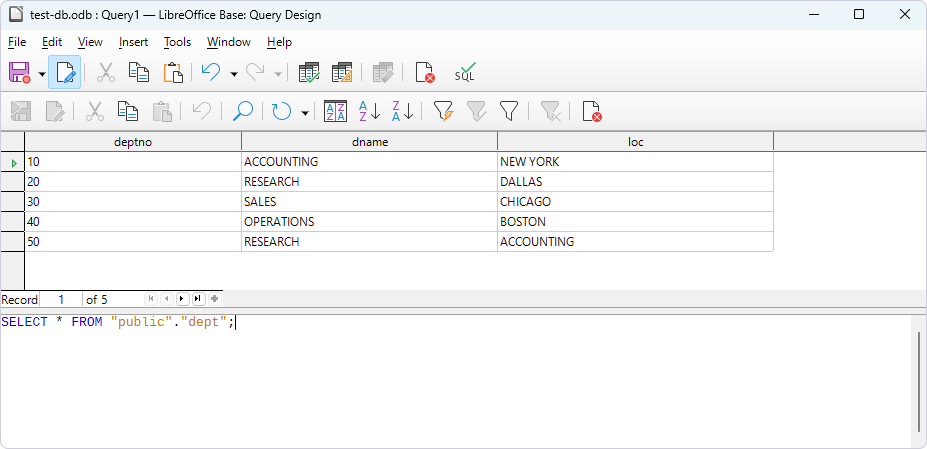
Task: Click the Run Query icon
Action: pos(310,73)
